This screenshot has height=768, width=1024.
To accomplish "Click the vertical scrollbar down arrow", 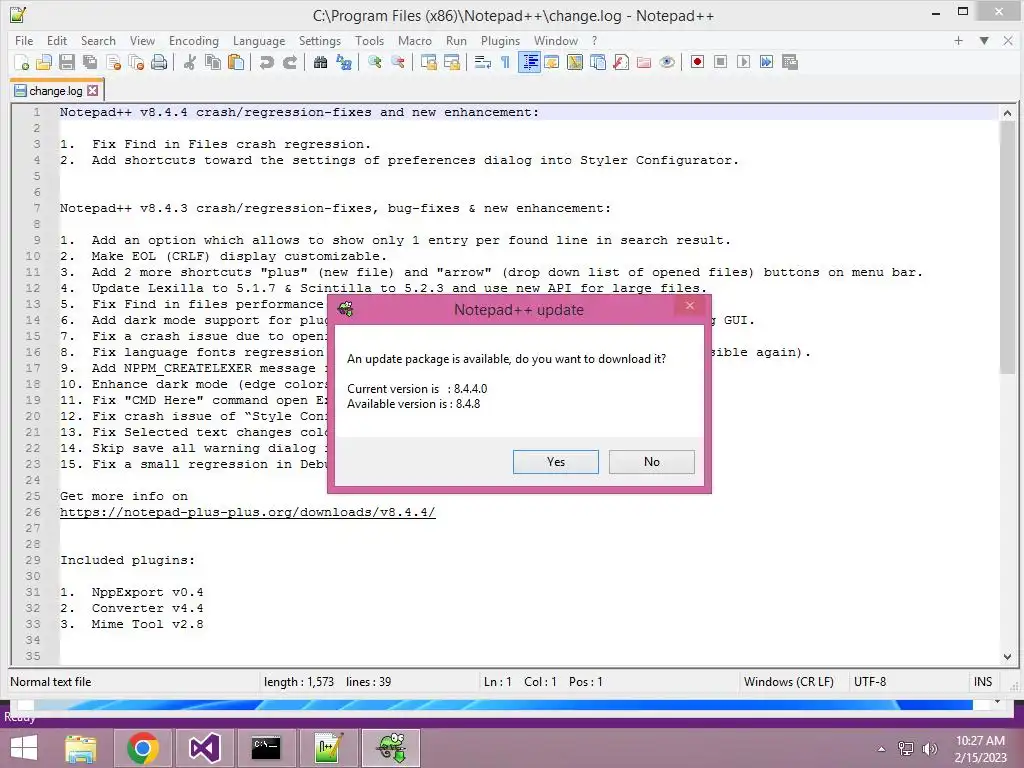I will point(1007,657).
